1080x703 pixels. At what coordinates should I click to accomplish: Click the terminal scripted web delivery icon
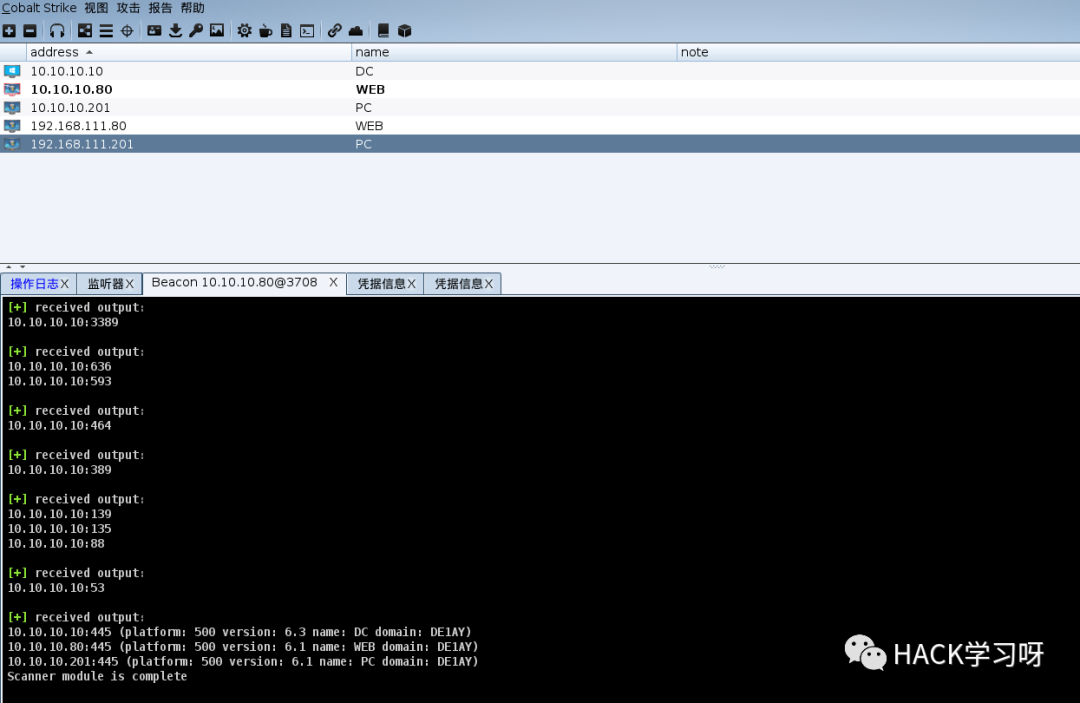[x=307, y=30]
